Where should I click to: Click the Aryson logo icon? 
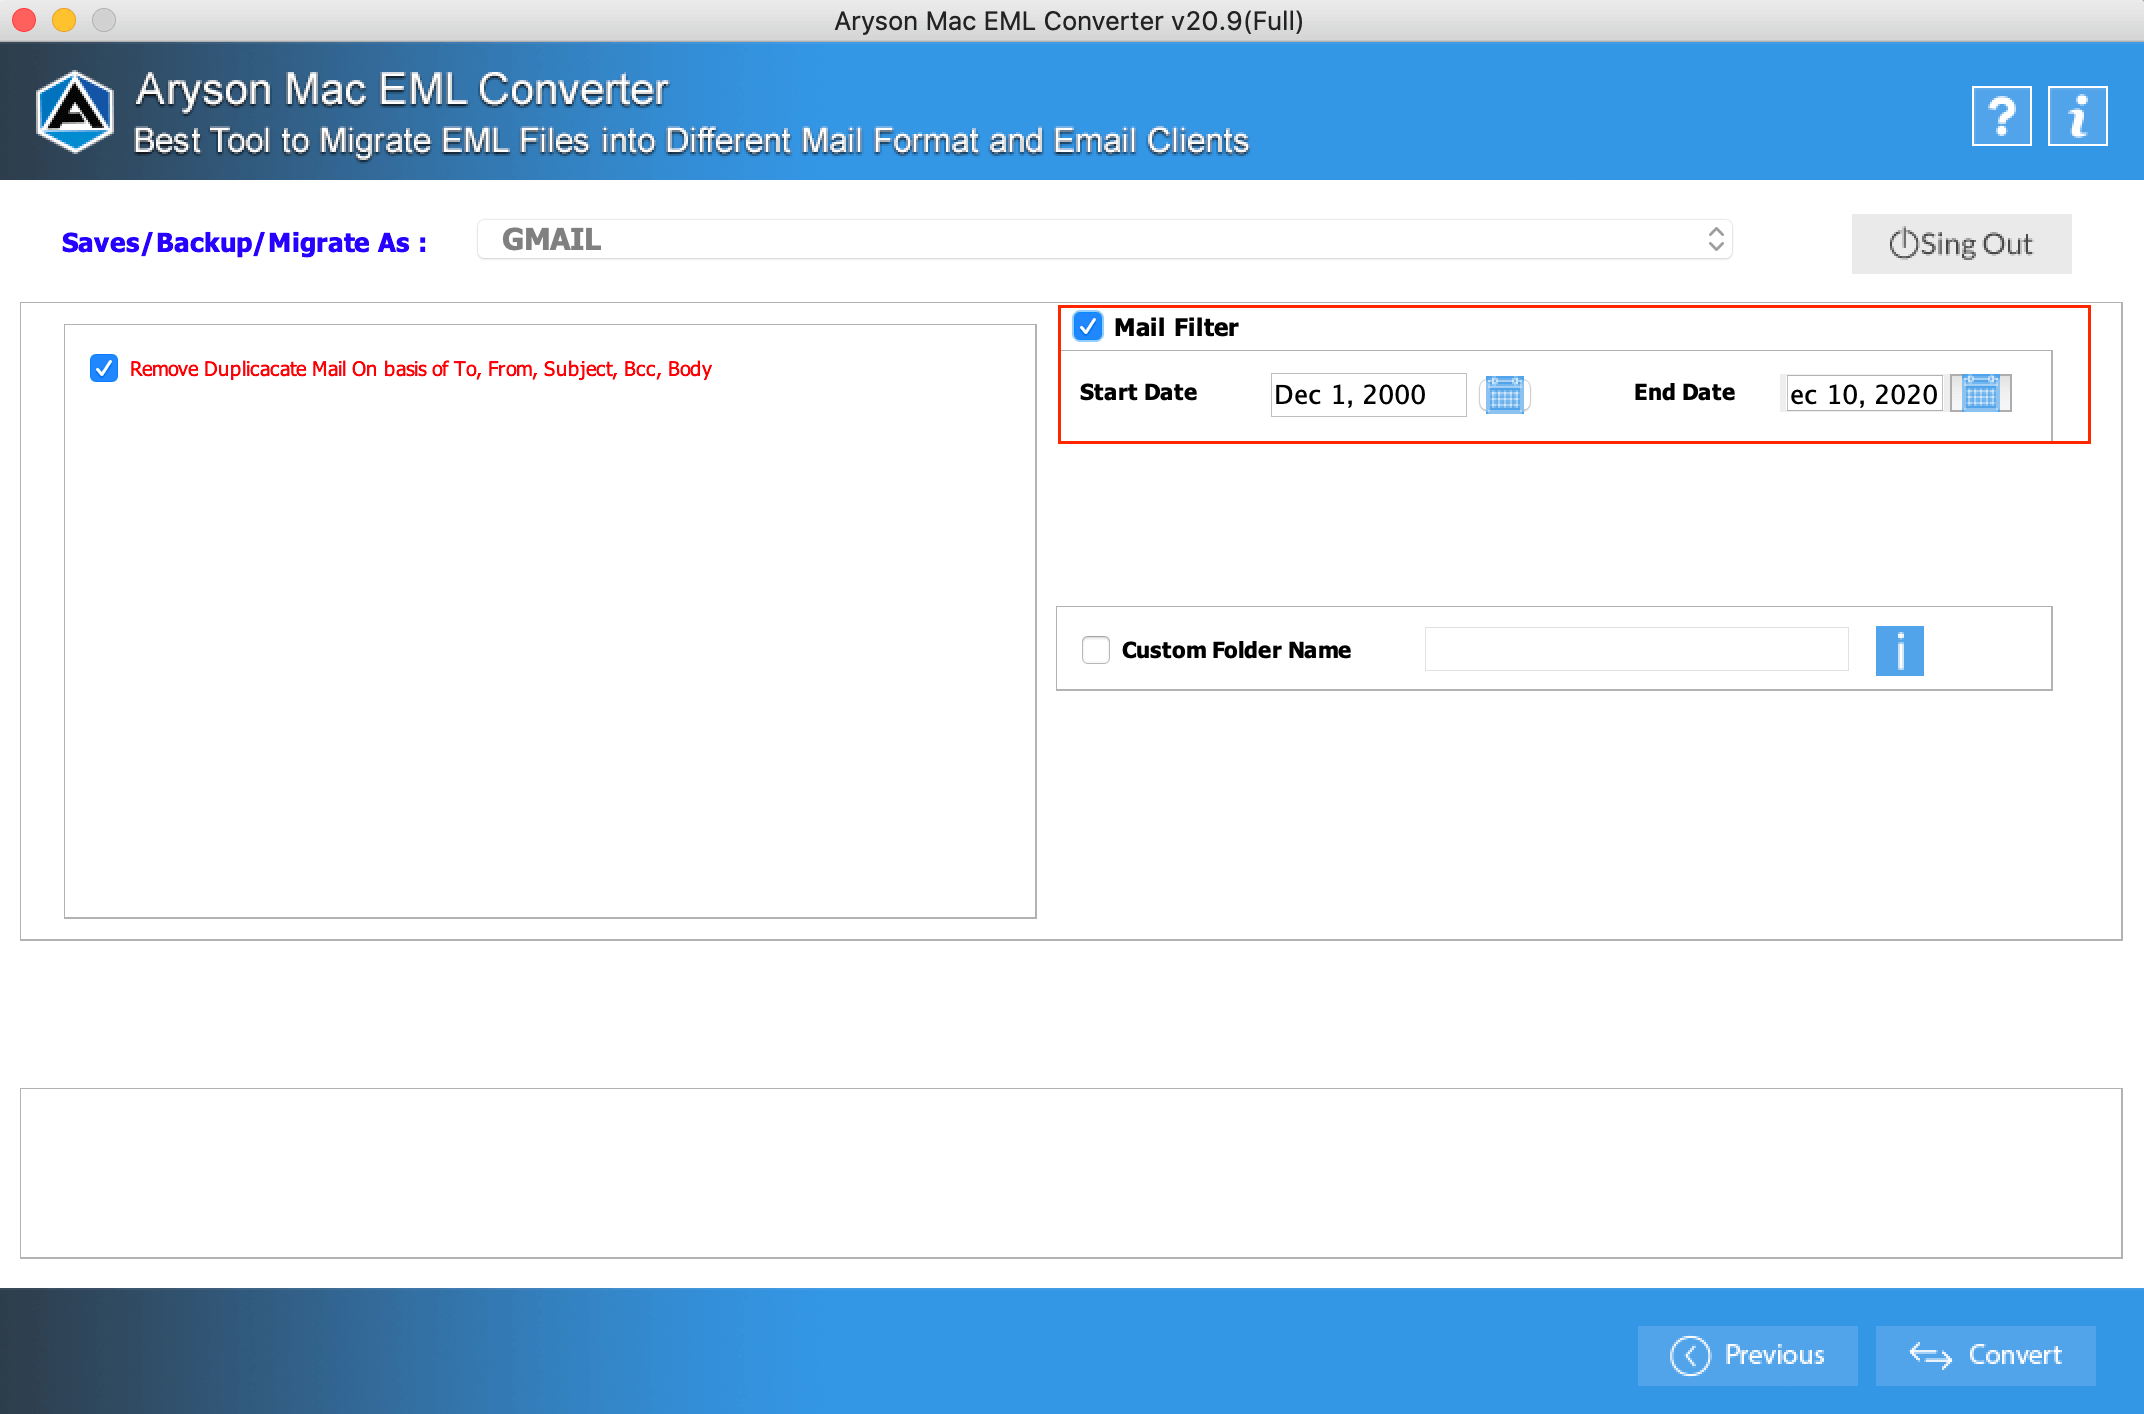pyautogui.click(x=74, y=112)
